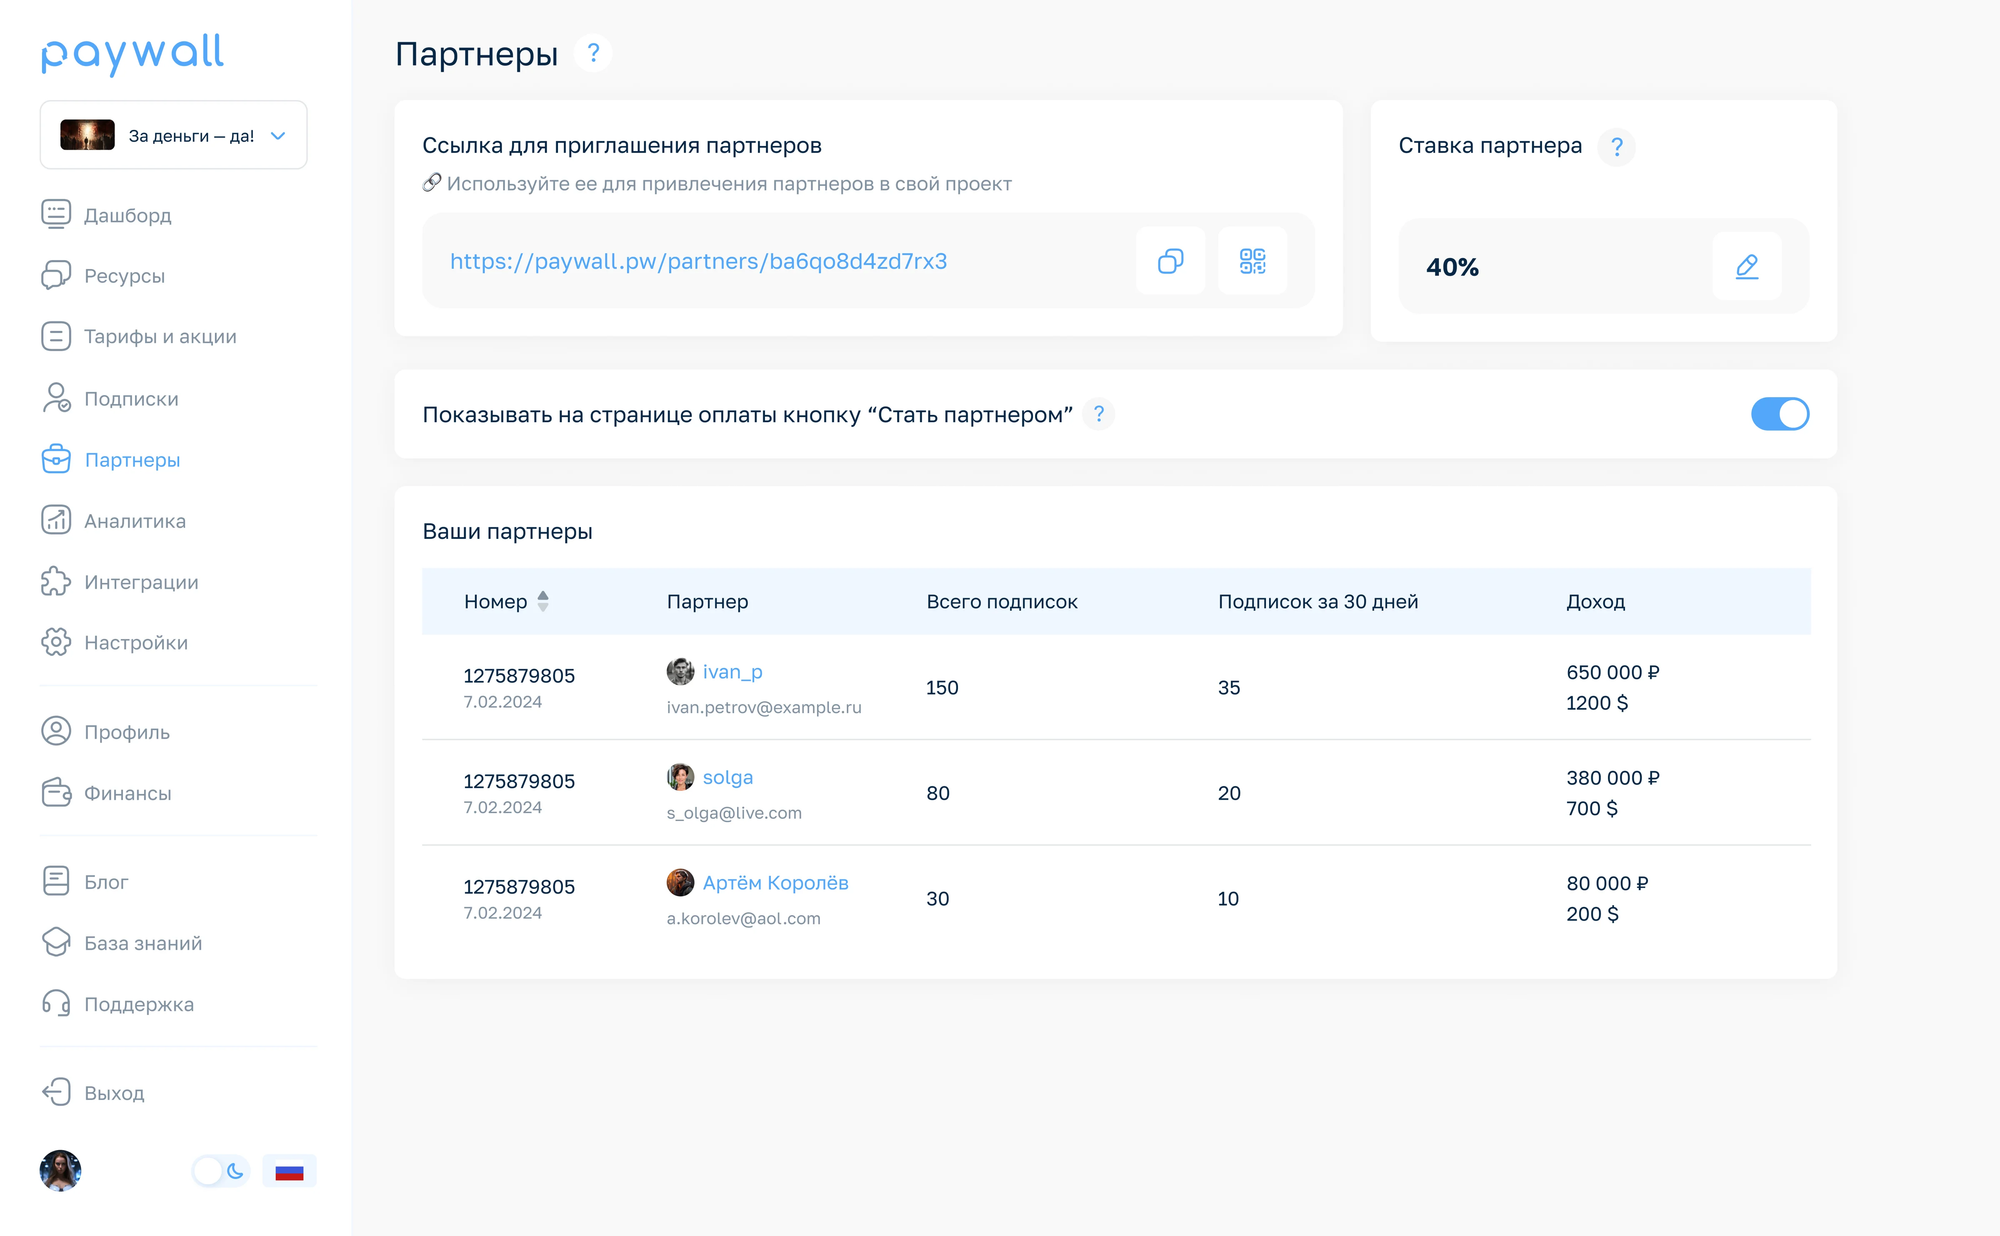Screen dimensions: 2000x1236
Task: Open Аналитика from the sidebar
Action: 134,521
